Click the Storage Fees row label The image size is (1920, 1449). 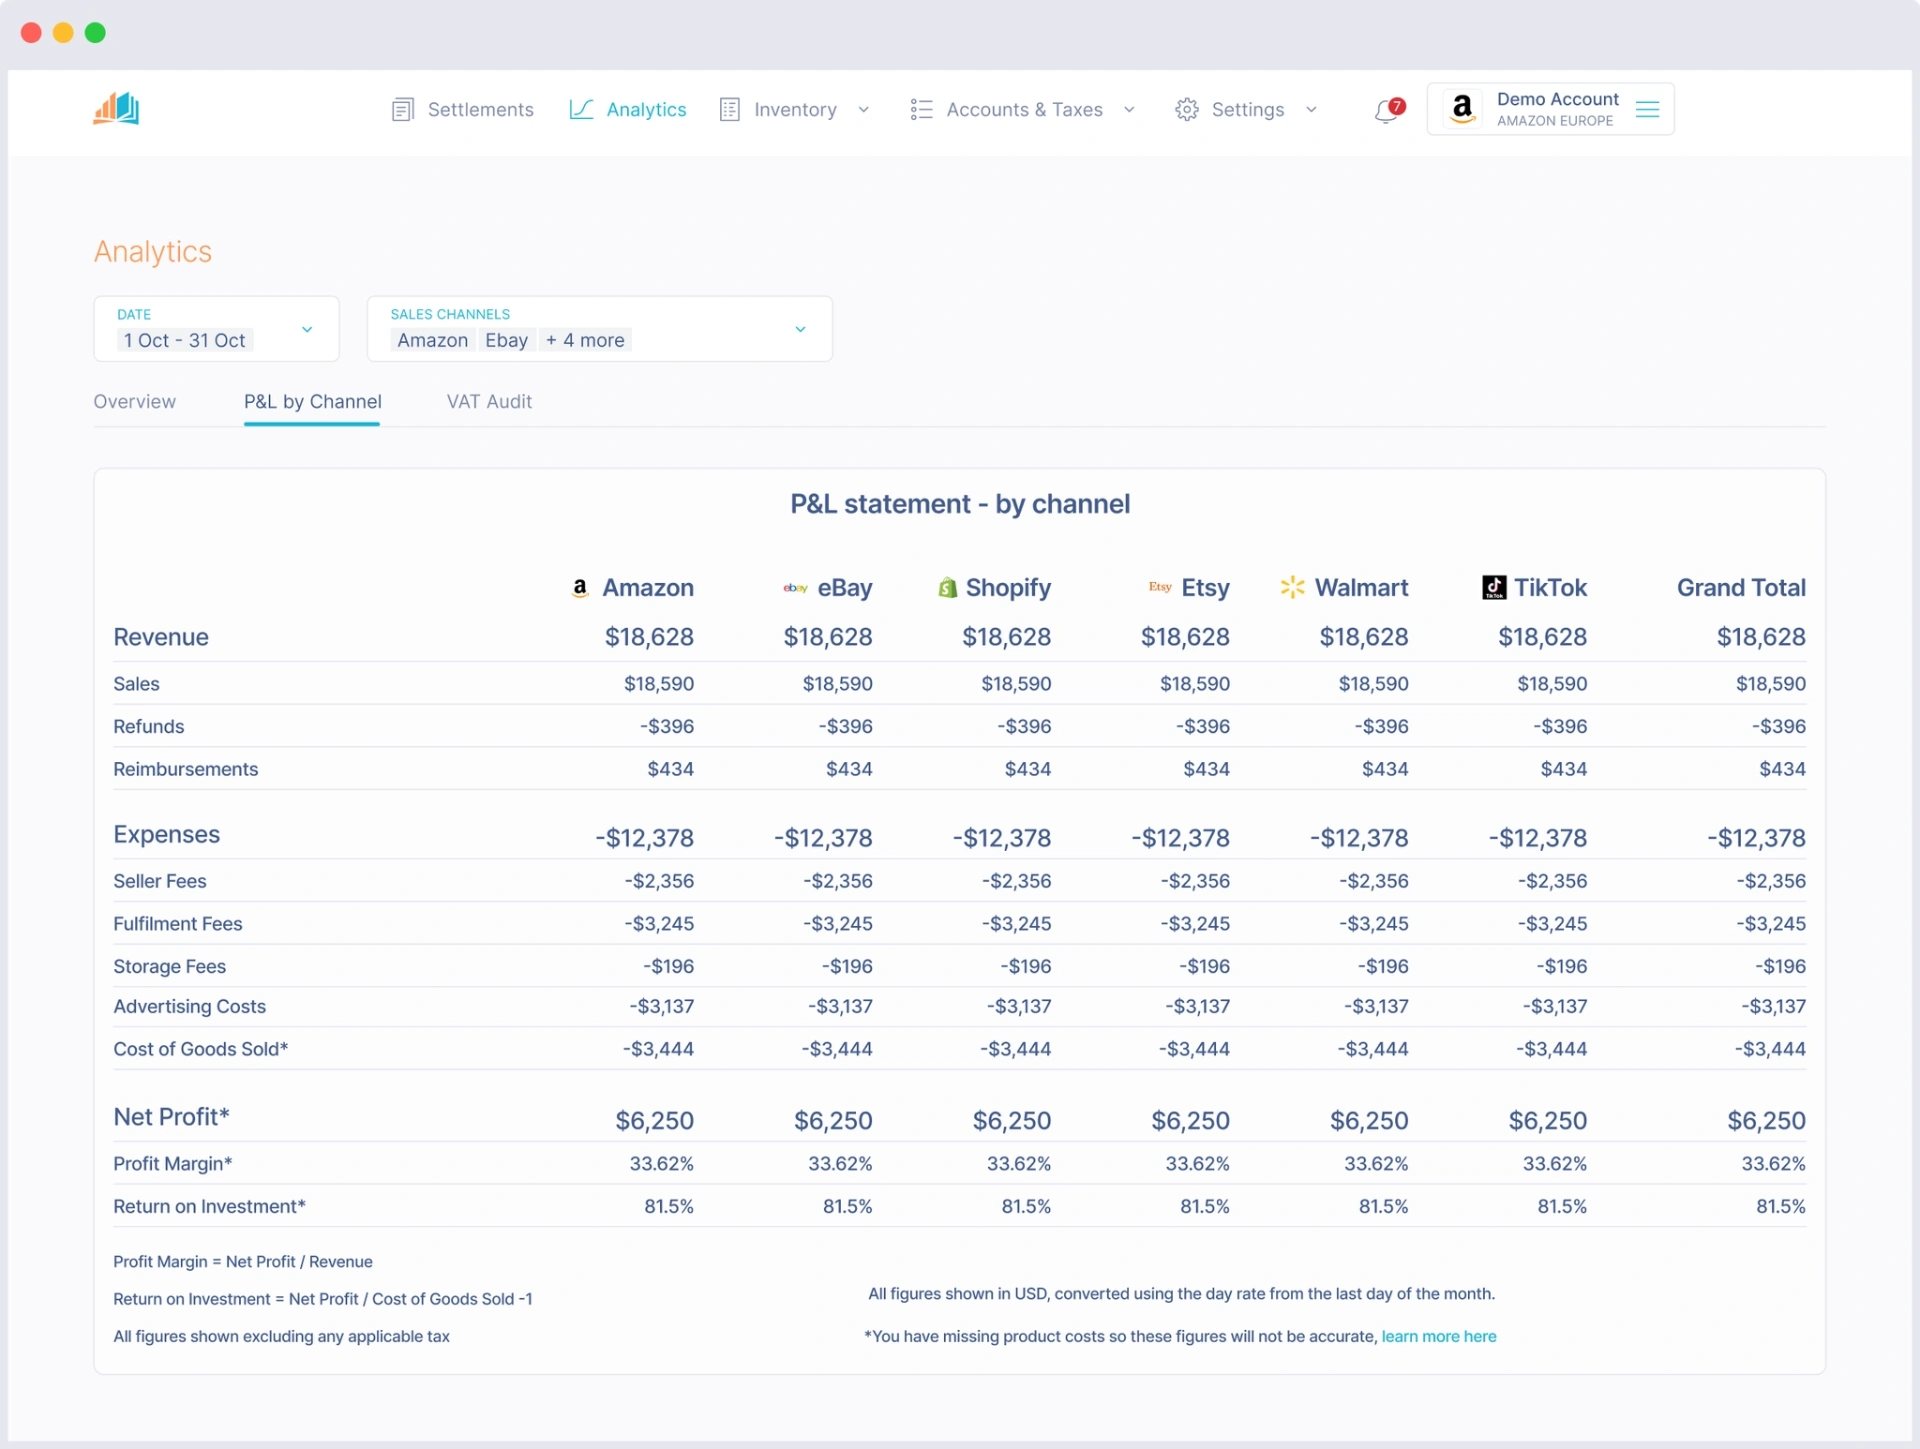tap(169, 966)
